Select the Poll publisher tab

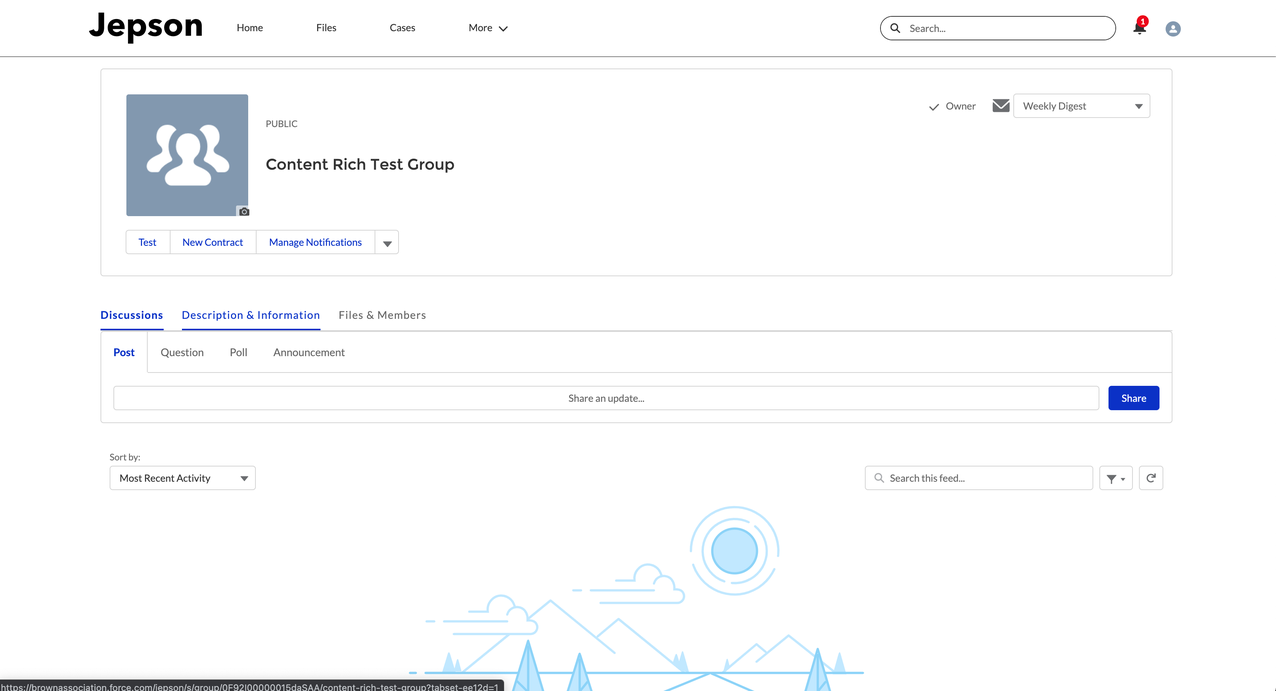(x=238, y=352)
